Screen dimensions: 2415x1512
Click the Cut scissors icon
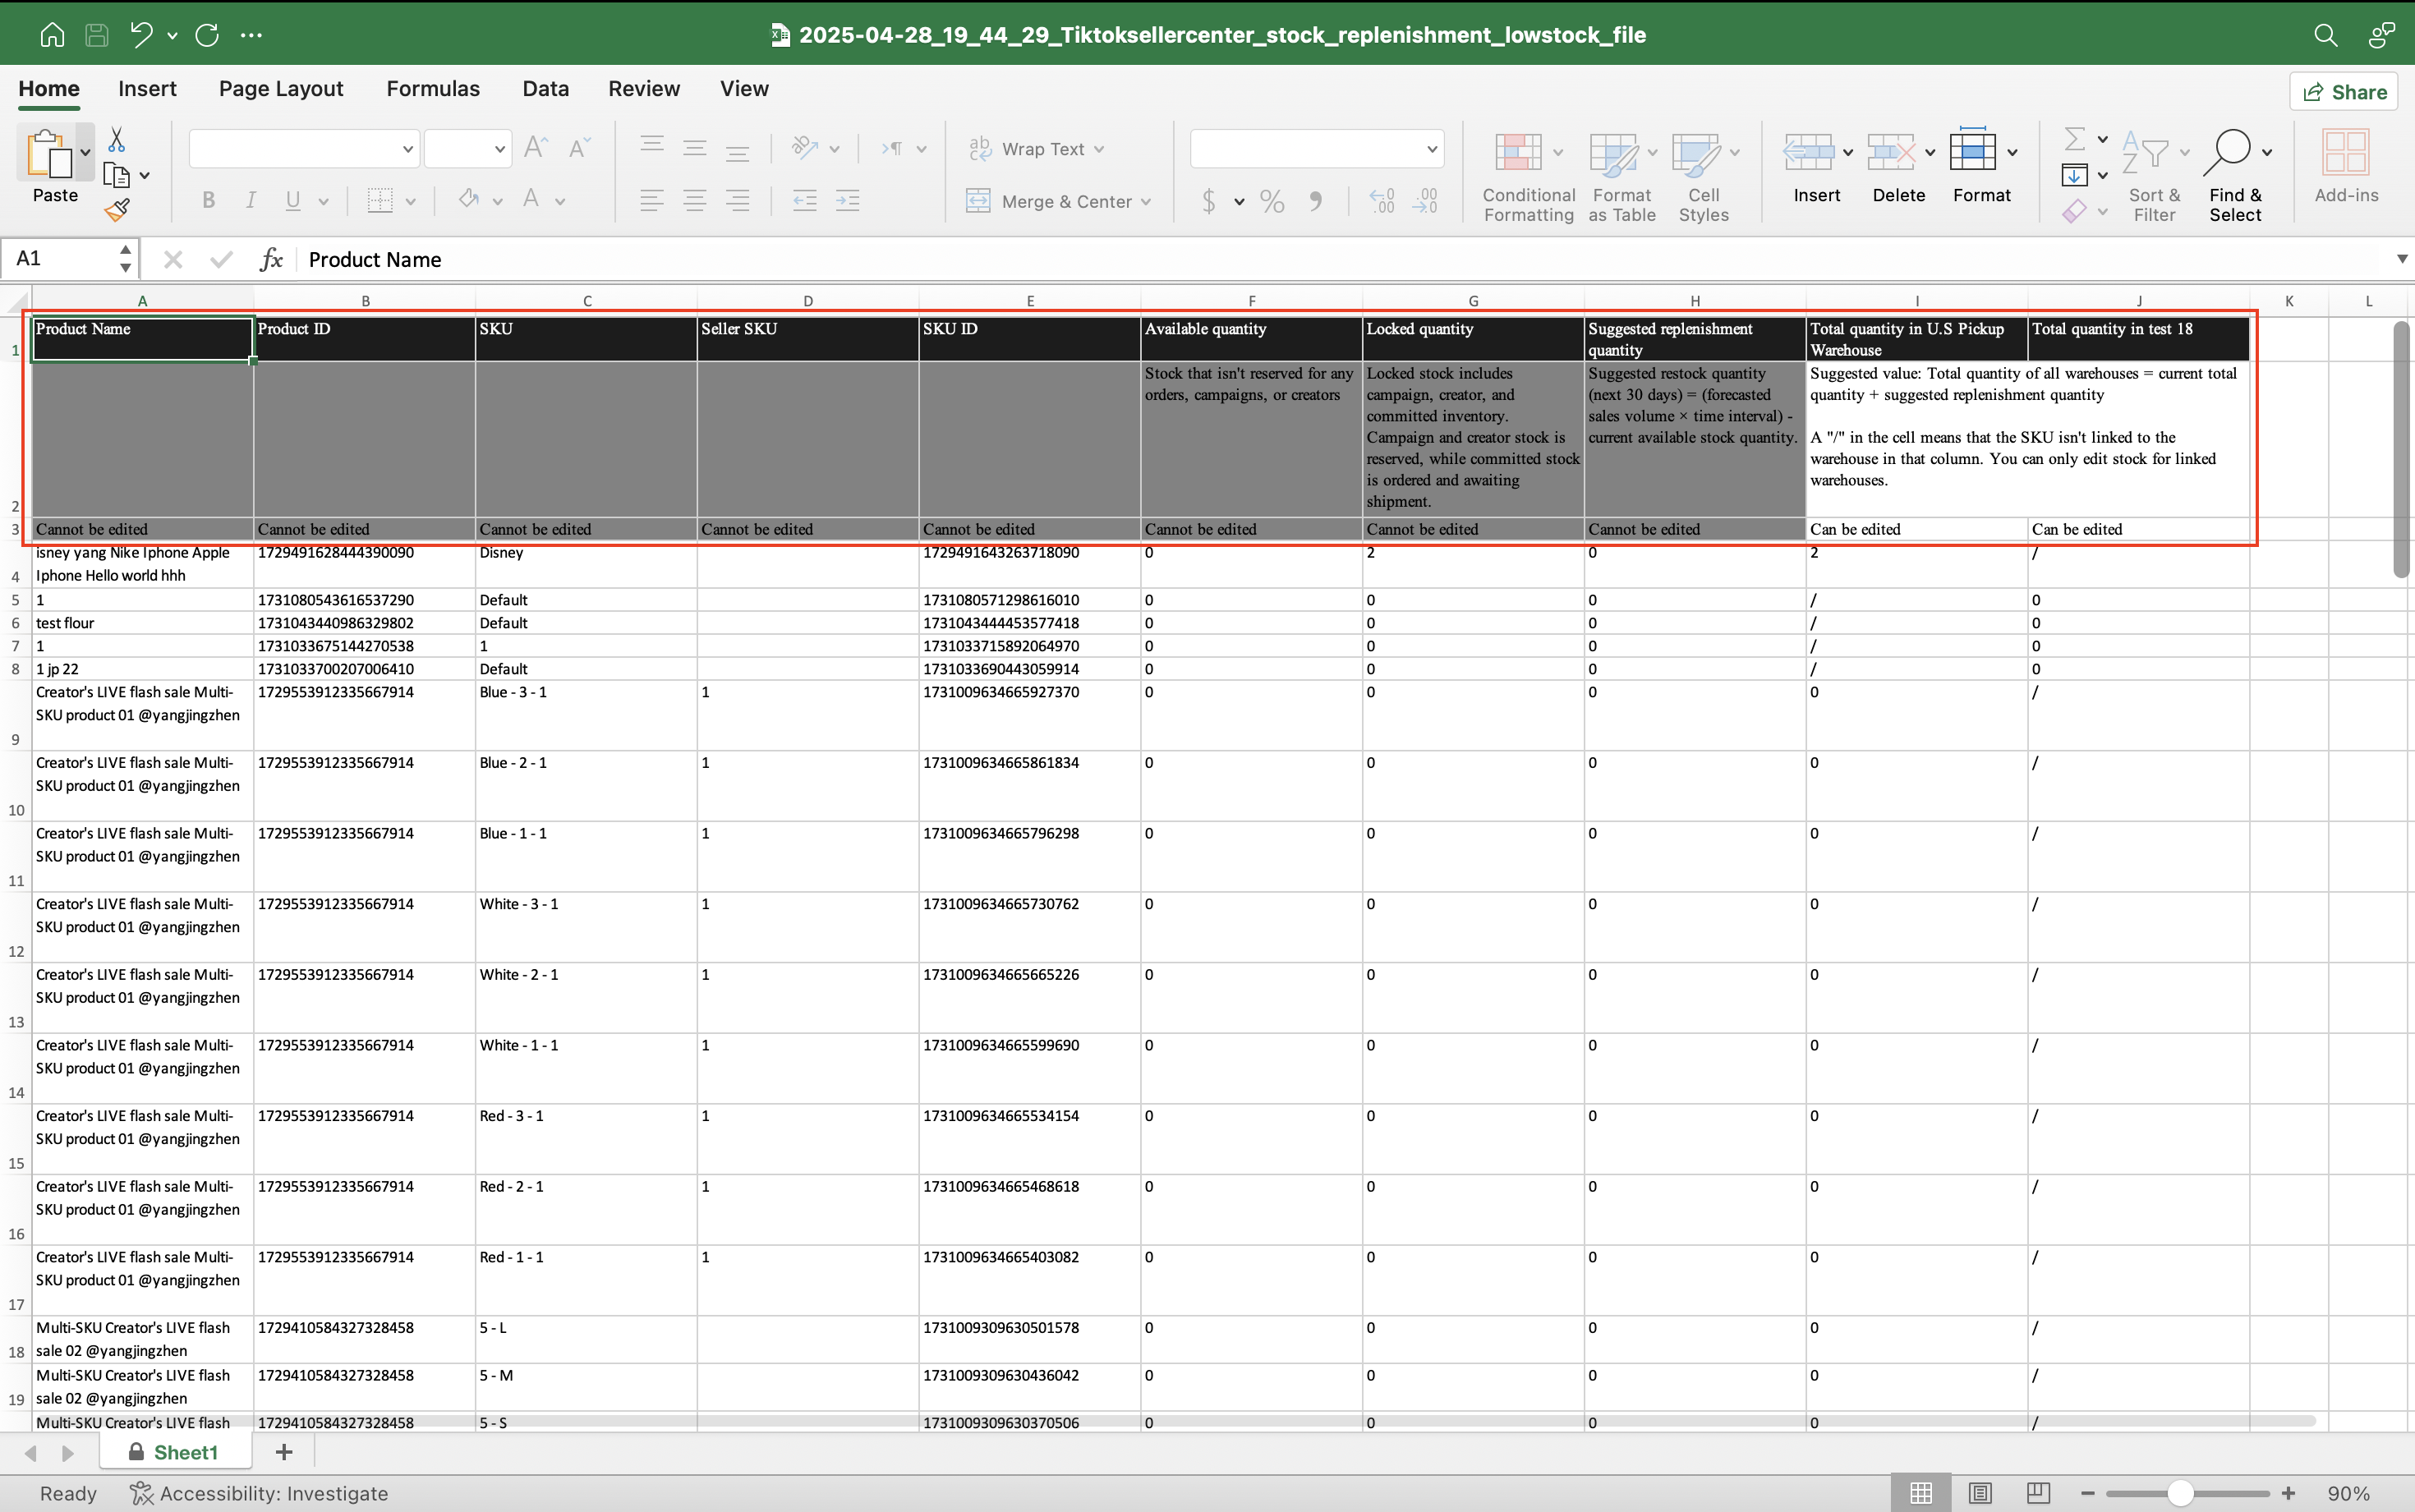117,140
